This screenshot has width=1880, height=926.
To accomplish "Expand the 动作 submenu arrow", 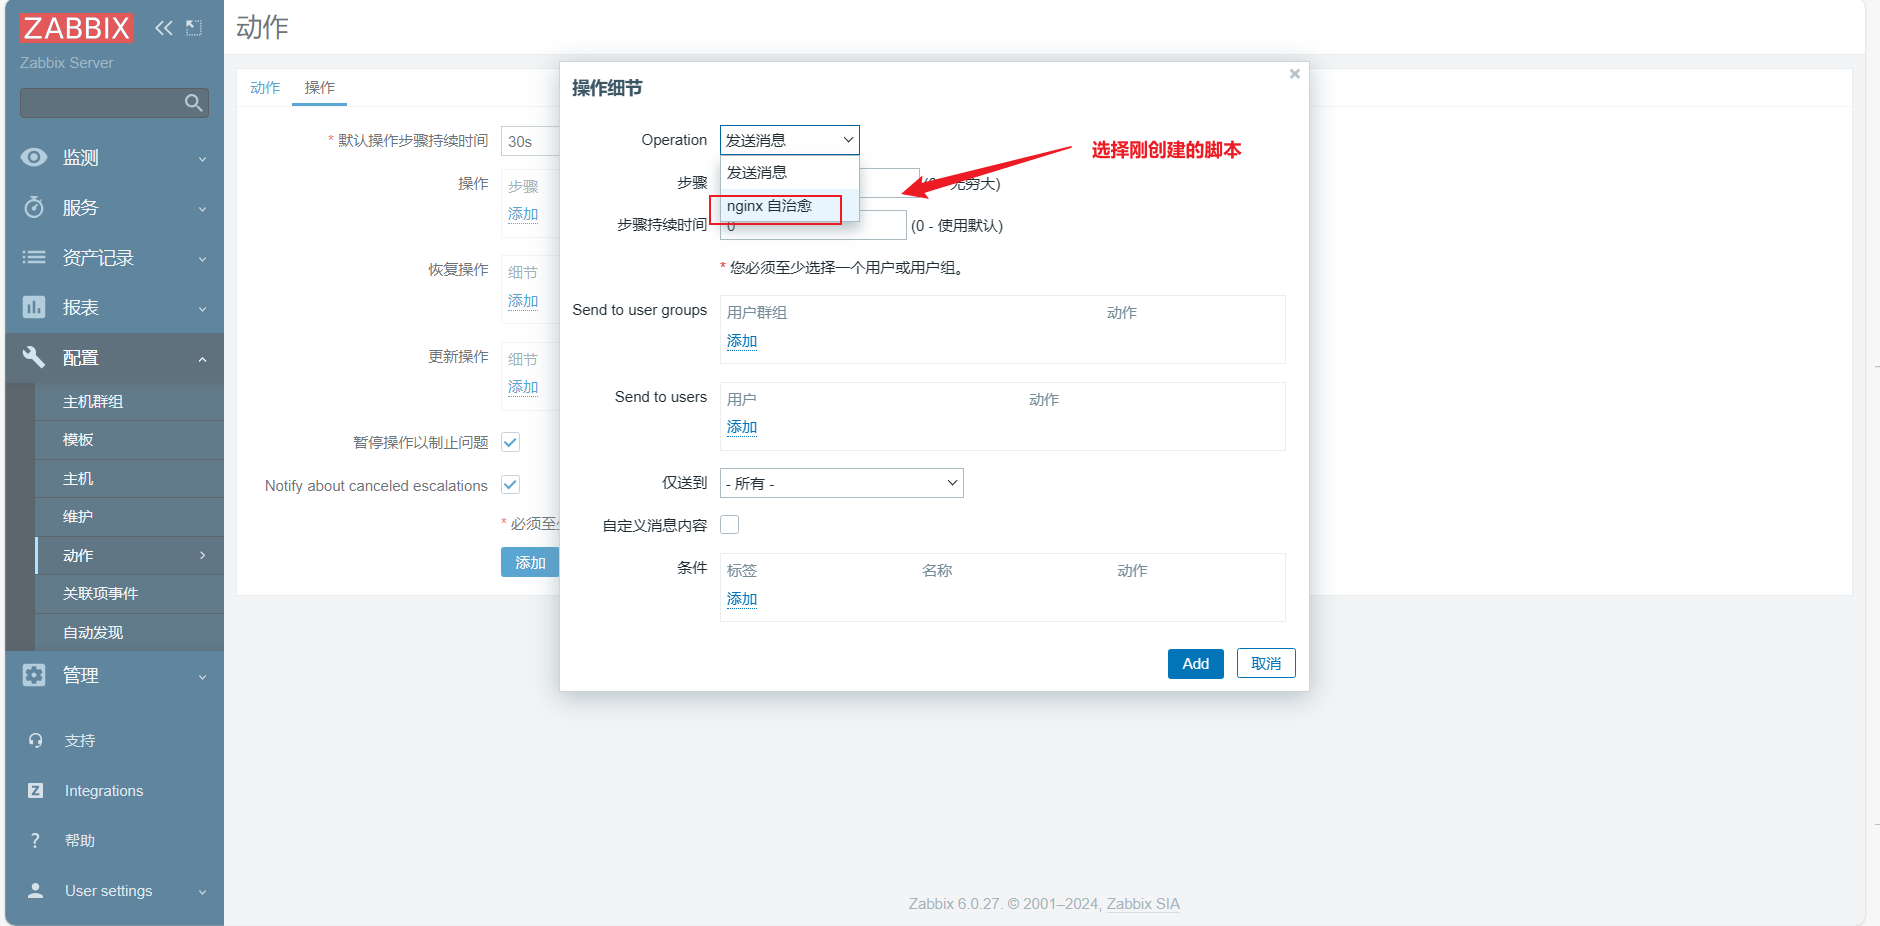I will click(203, 555).
